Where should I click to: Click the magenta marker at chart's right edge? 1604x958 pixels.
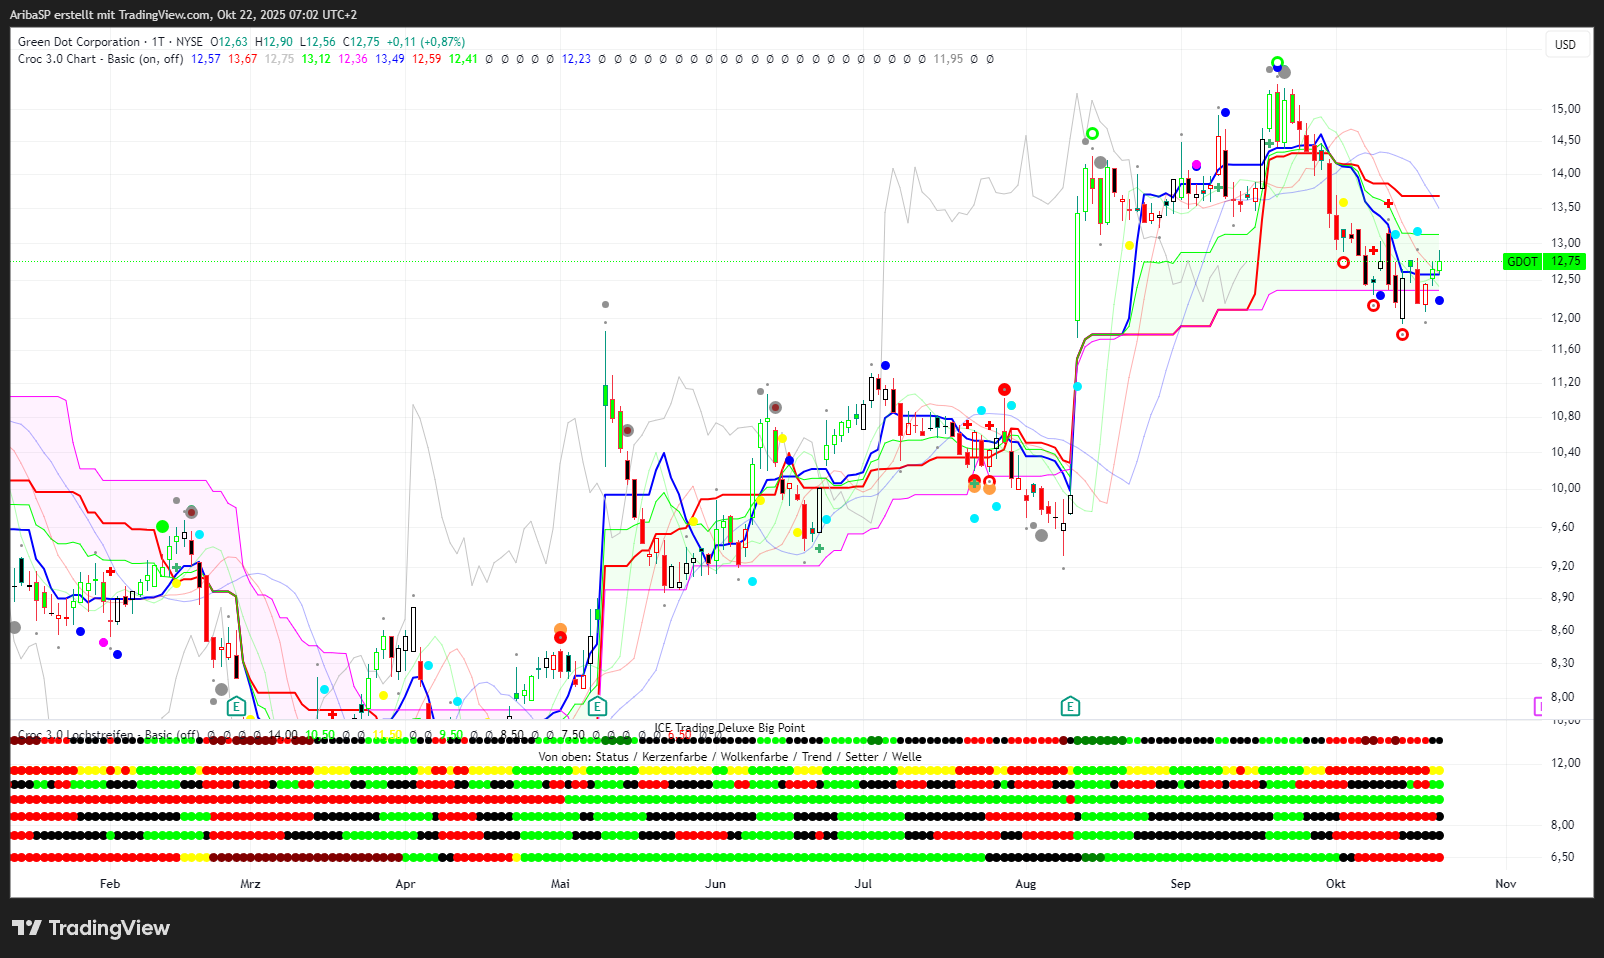[x=1539, y=707]
